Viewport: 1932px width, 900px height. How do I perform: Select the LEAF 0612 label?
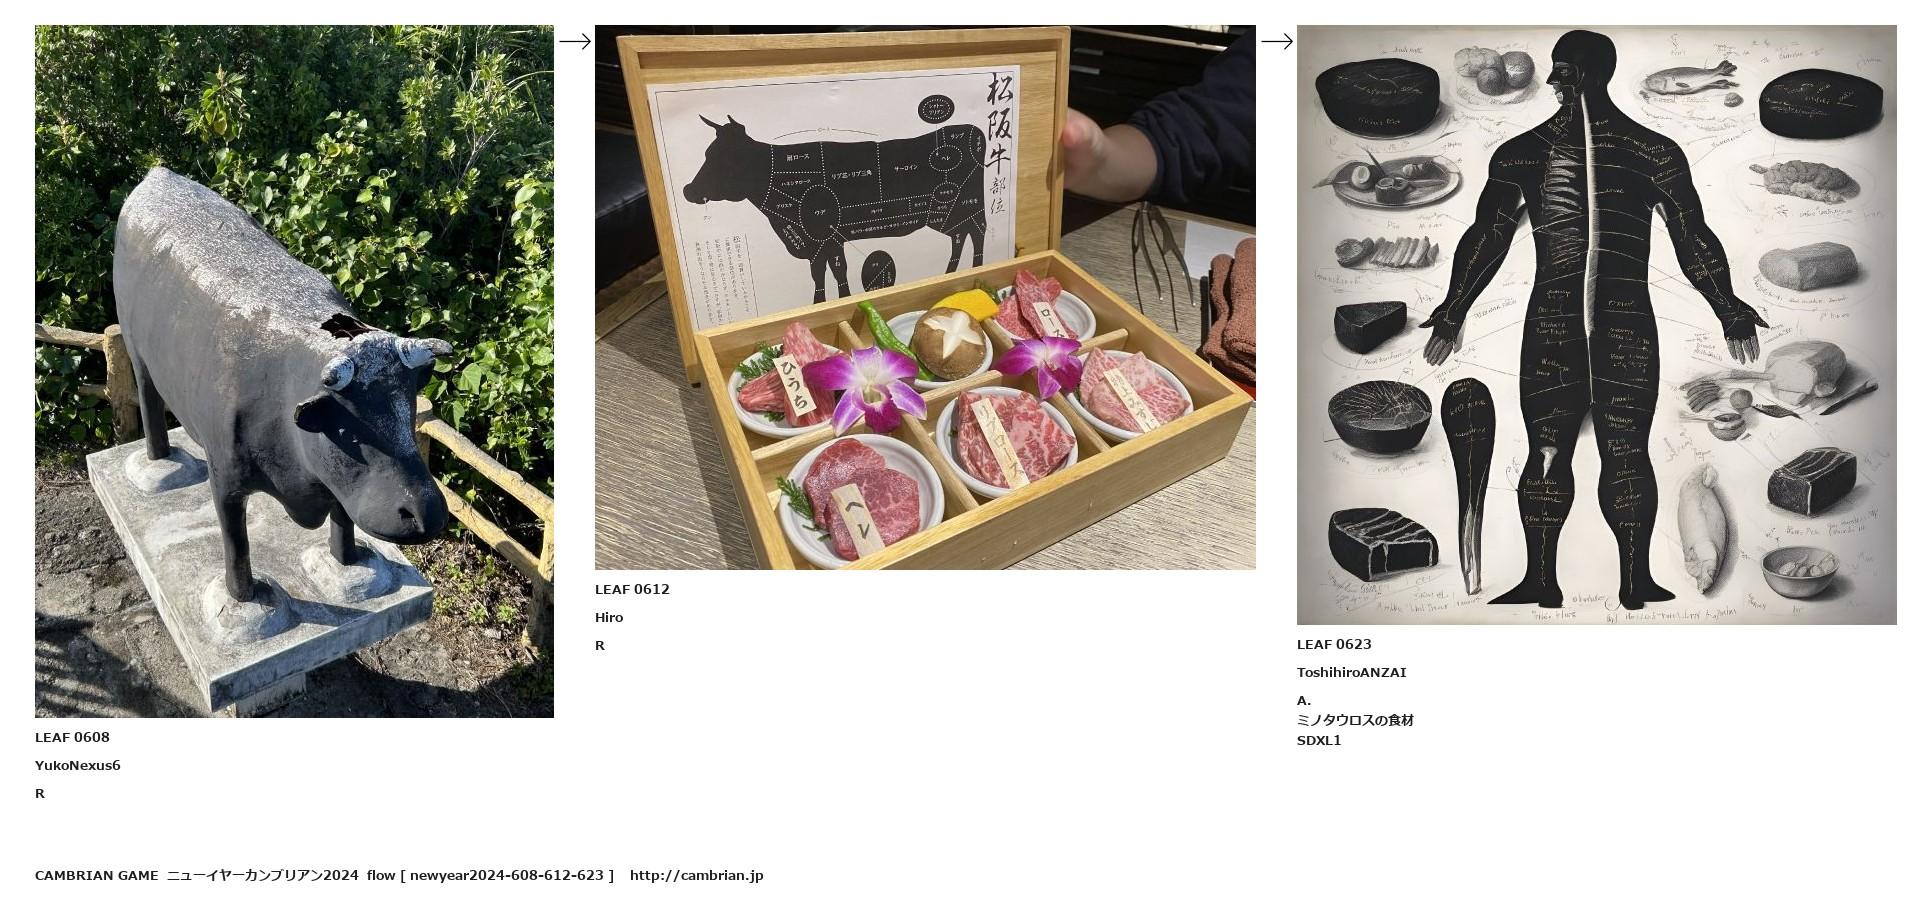click(632, 589)
